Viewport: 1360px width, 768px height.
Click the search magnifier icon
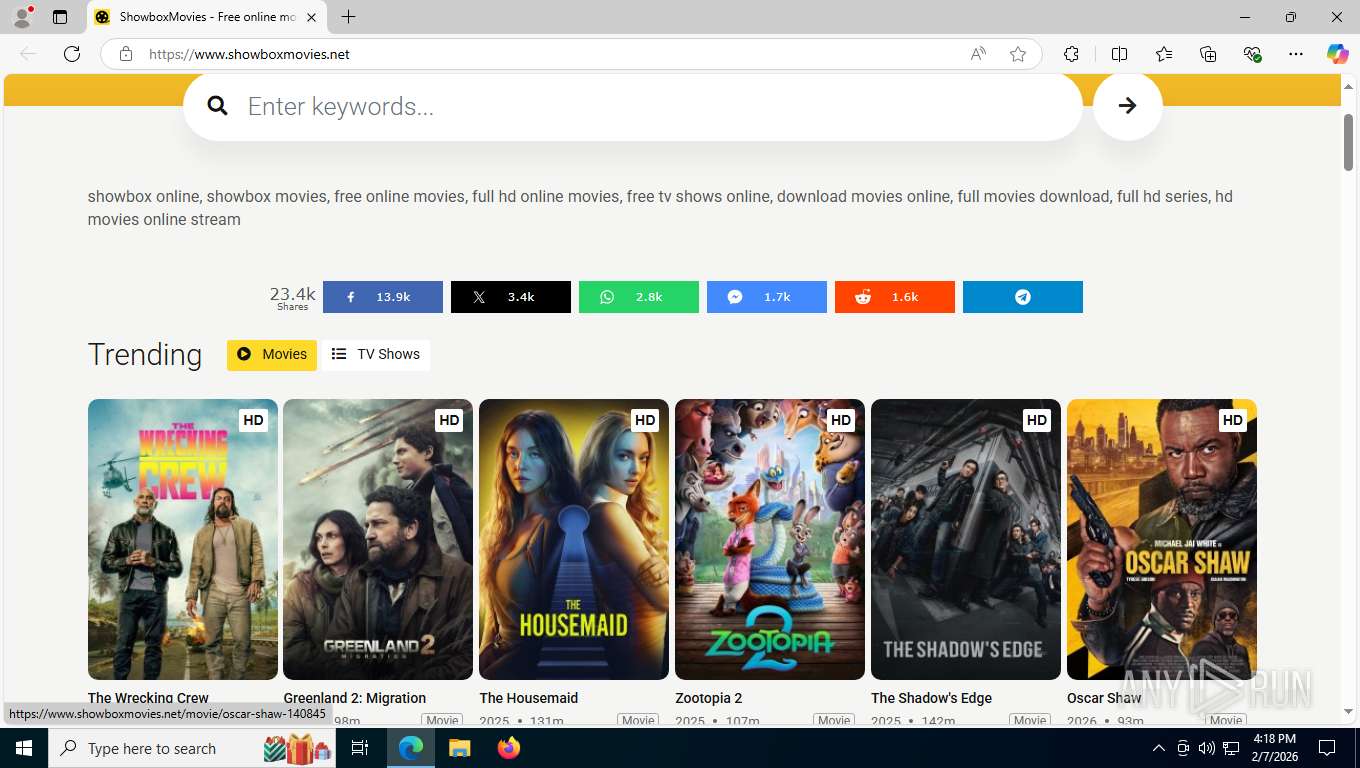pos(217,106)
